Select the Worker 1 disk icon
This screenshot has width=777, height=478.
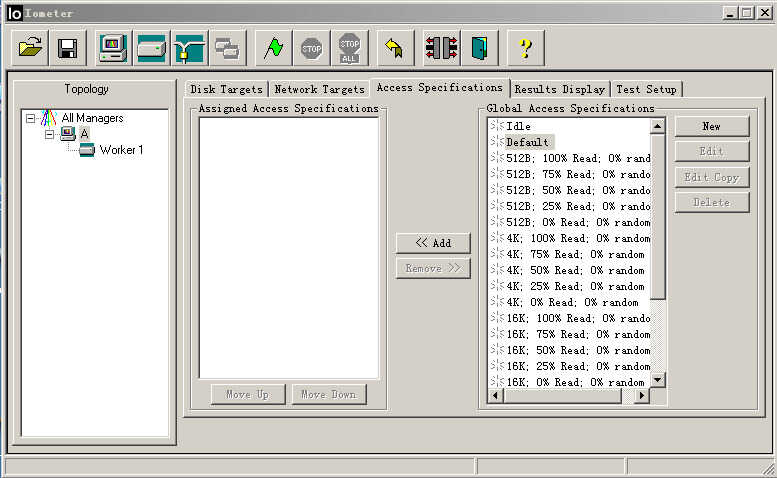[x=87, y=150]
